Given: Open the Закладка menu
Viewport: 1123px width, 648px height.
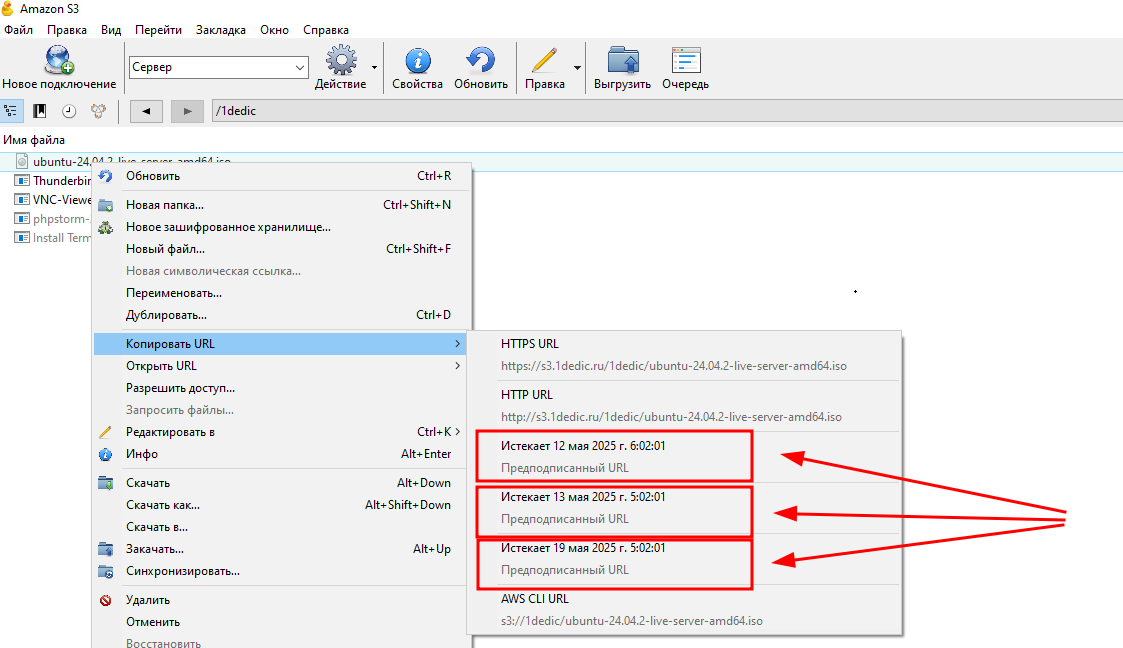Looking at the screenshot, I should [x=221, y=30].
